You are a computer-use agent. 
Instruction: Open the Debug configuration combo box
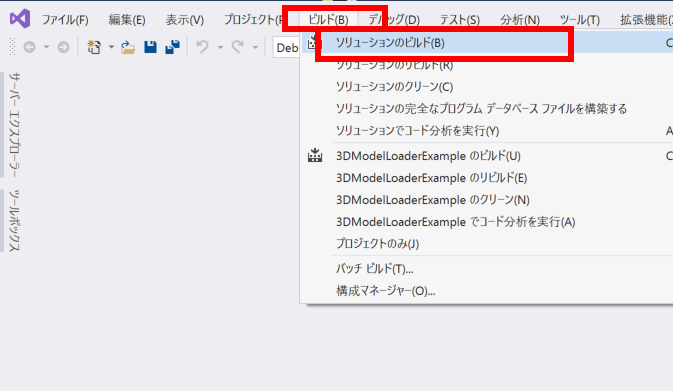coord(287,47)
